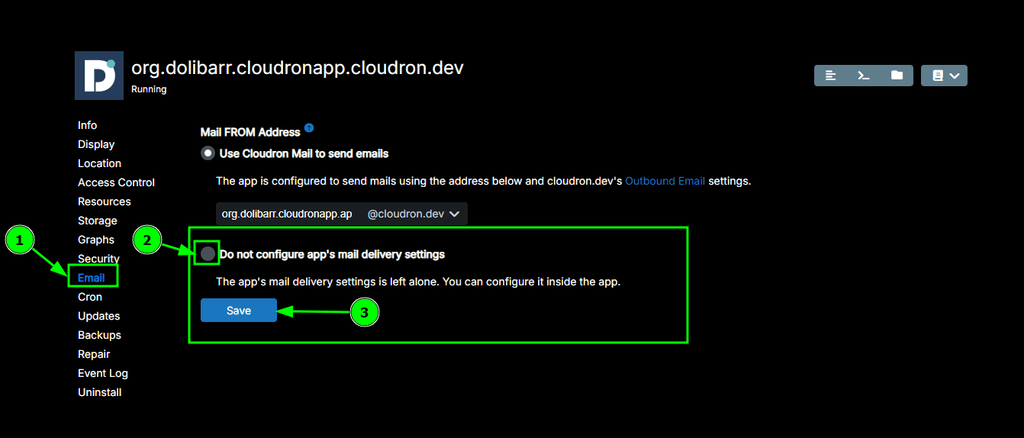Open the Cron section
The height and width of the screenshot is (438, 1024).
tap(90, 297)
